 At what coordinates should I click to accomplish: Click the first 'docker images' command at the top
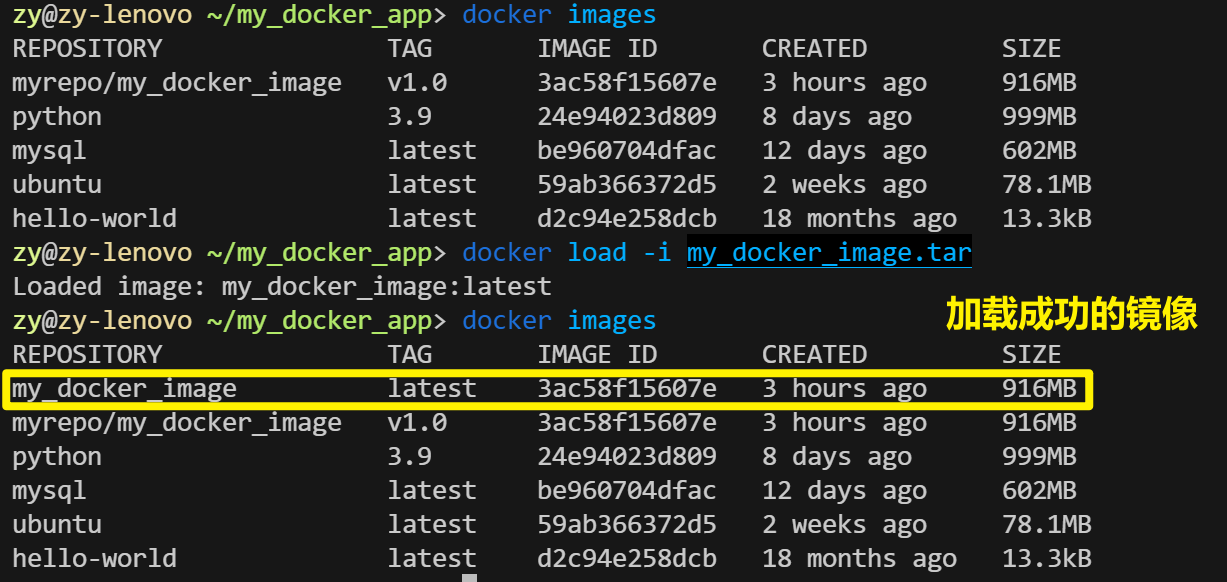[x=560, y=15]
